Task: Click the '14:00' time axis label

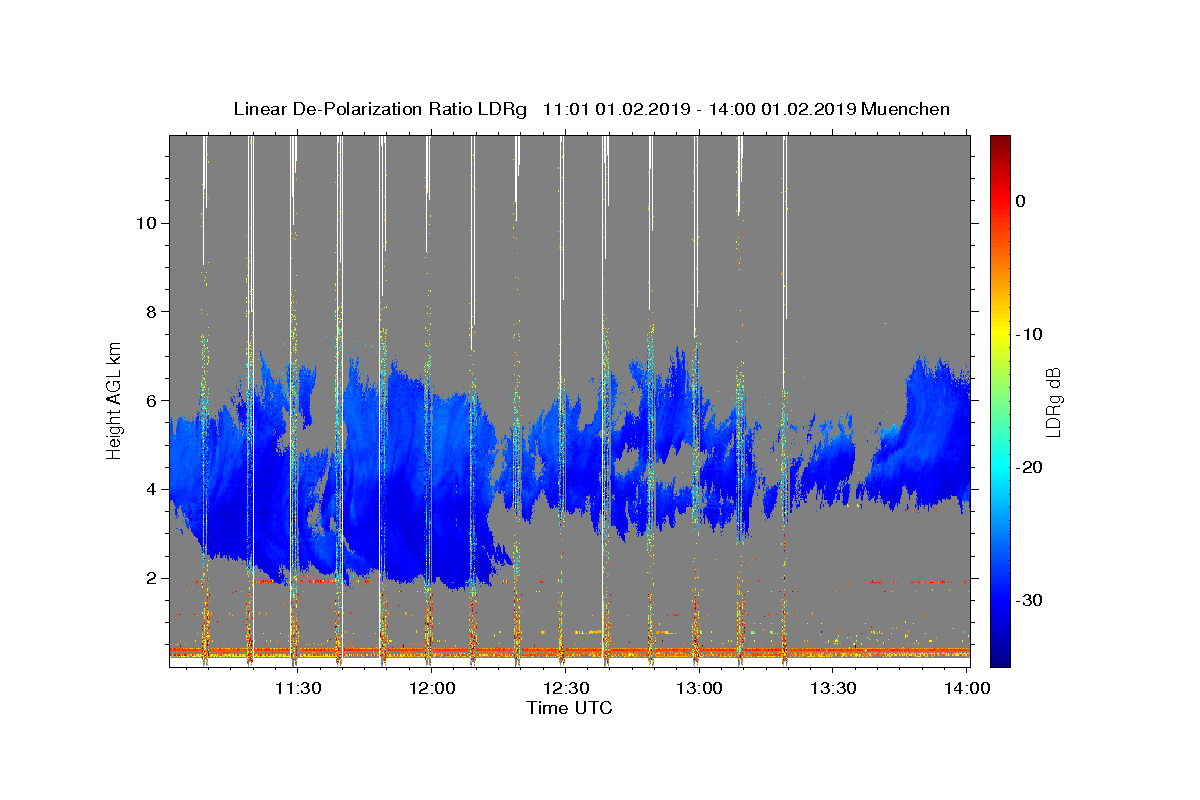Action: pos(968,688)
